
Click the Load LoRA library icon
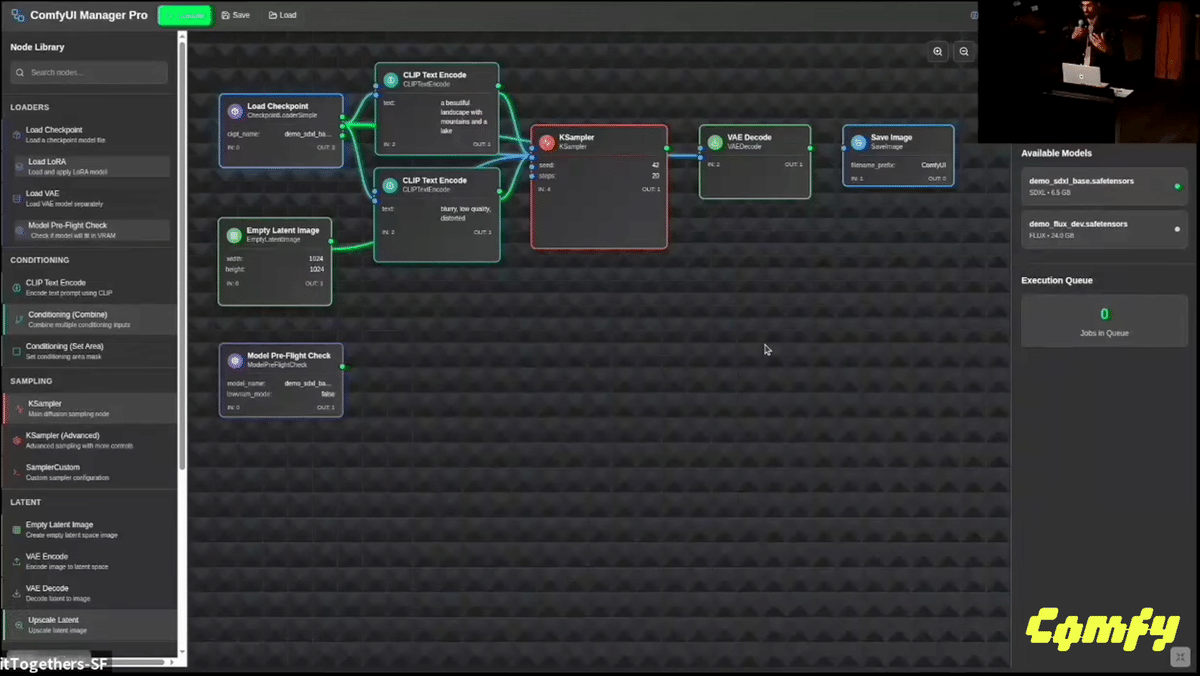click(x=19, y=166)
